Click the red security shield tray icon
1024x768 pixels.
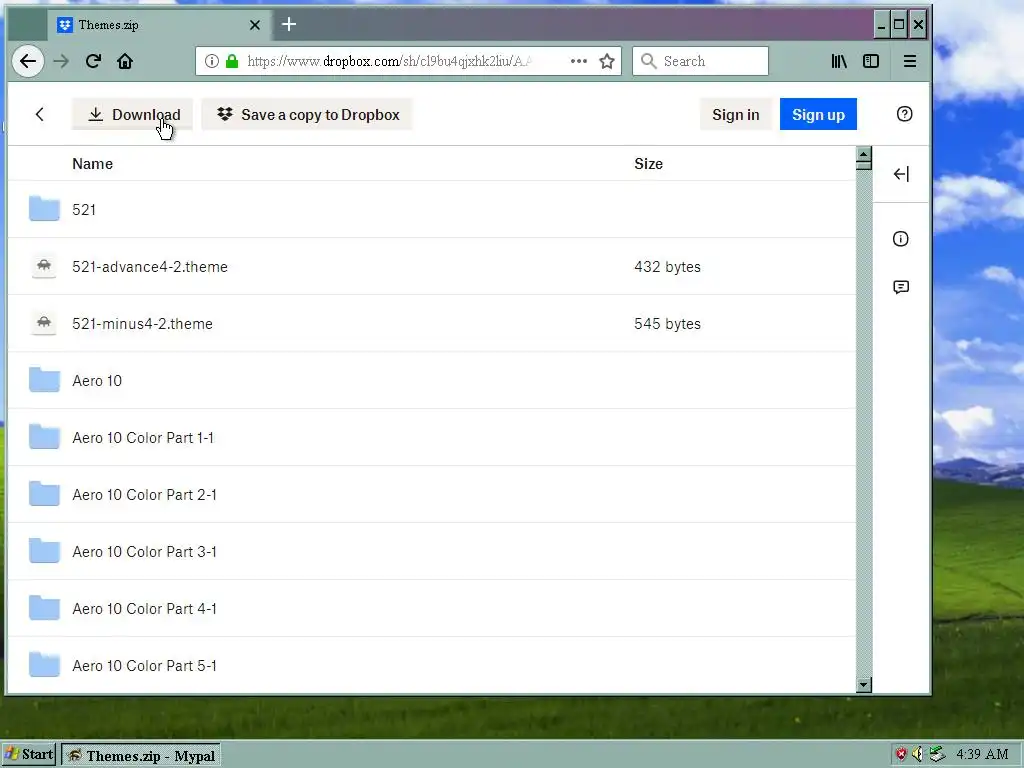pos(901,754)
